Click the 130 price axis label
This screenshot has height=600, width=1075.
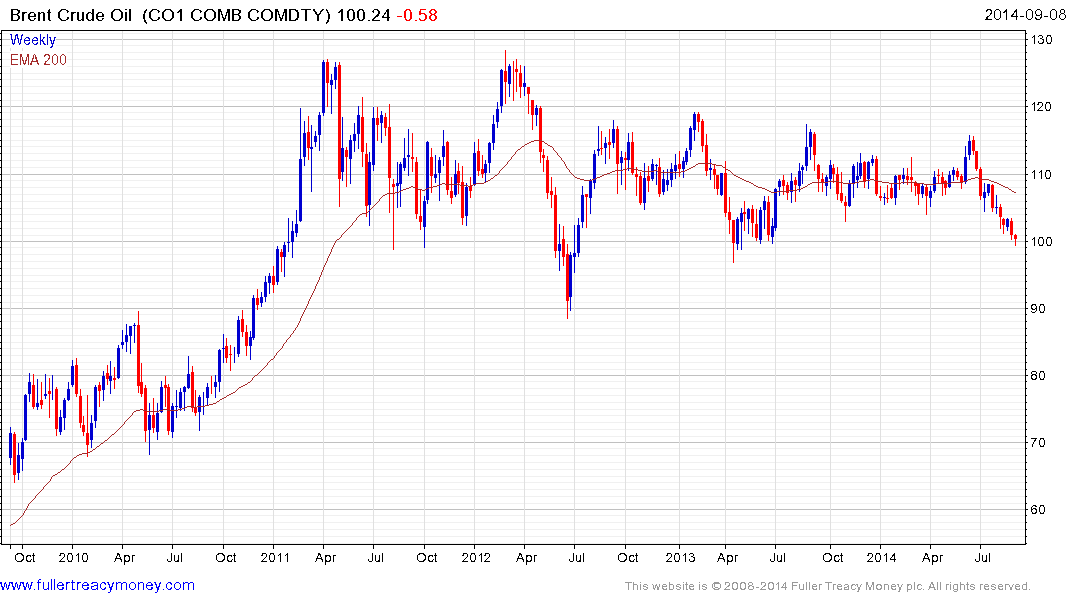tap(1041, 40)
